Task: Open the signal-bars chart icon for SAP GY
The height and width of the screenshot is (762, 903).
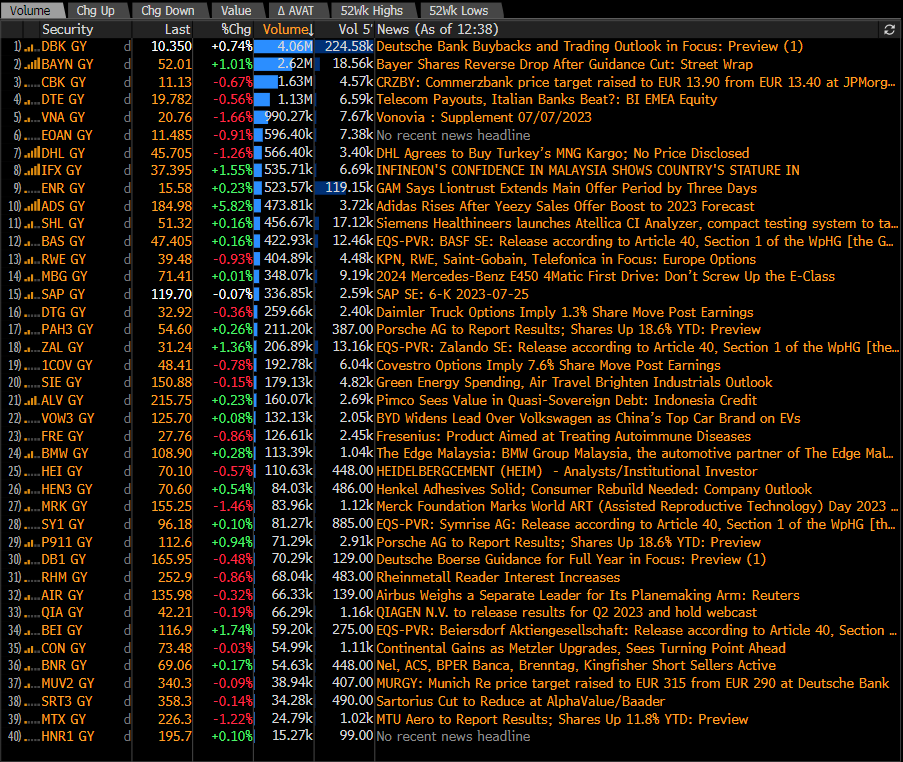Action: pos(32,295)
